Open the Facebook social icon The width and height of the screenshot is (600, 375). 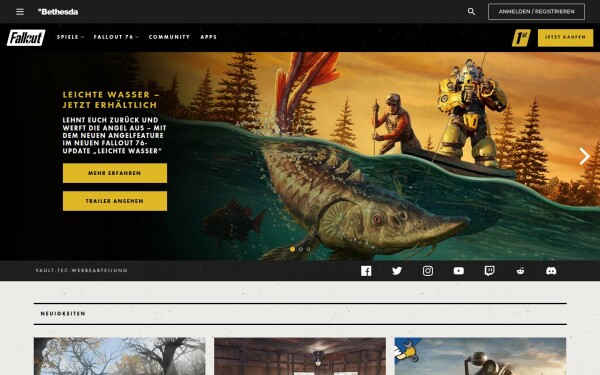(366, 271)
